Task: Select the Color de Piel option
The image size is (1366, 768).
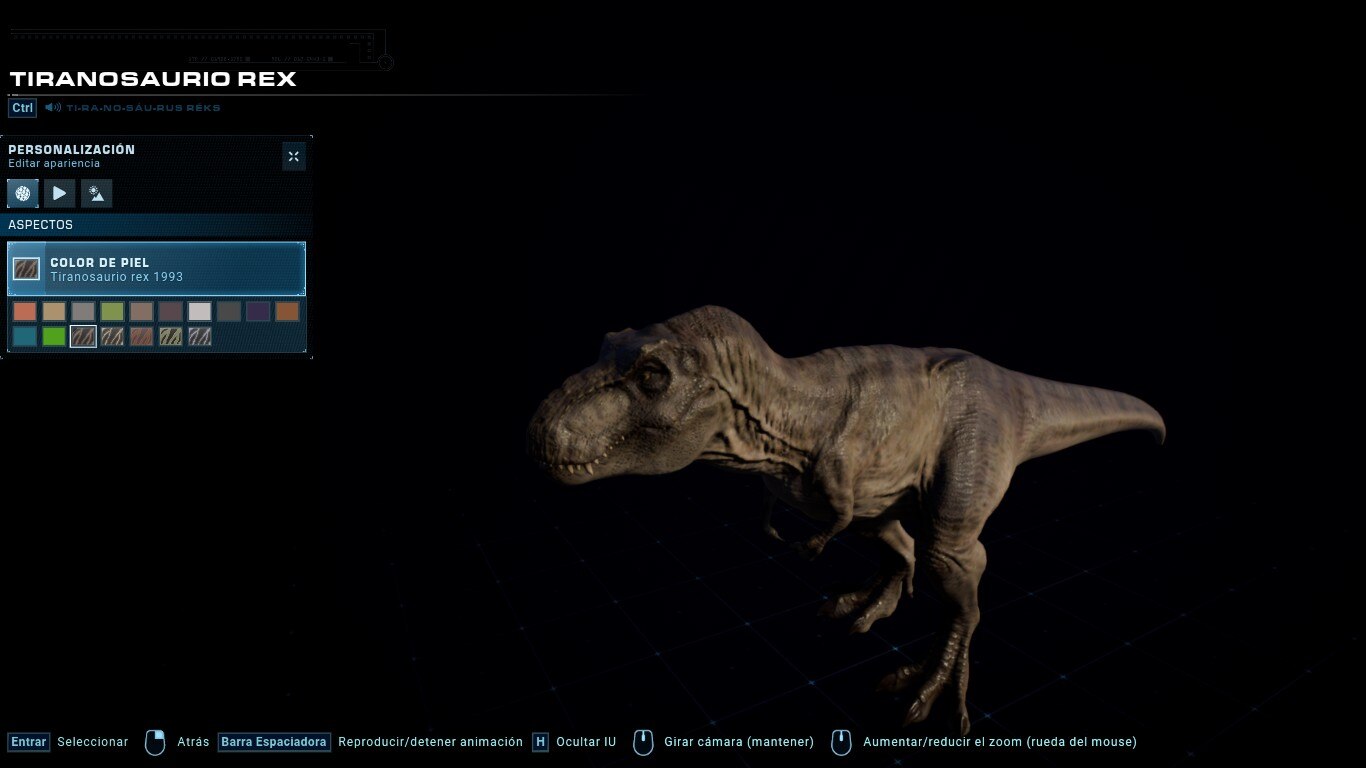Action: pos(156,269)
